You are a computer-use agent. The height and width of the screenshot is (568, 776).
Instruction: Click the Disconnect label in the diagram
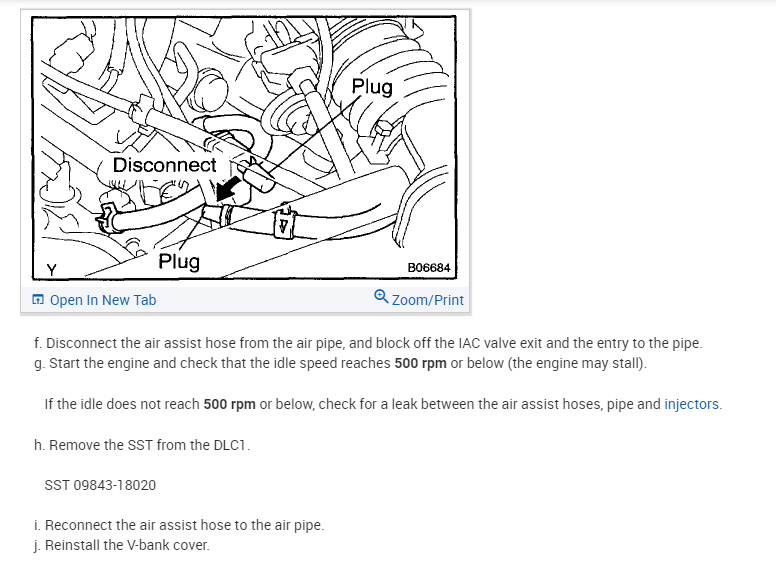click(x=165, y=165)
